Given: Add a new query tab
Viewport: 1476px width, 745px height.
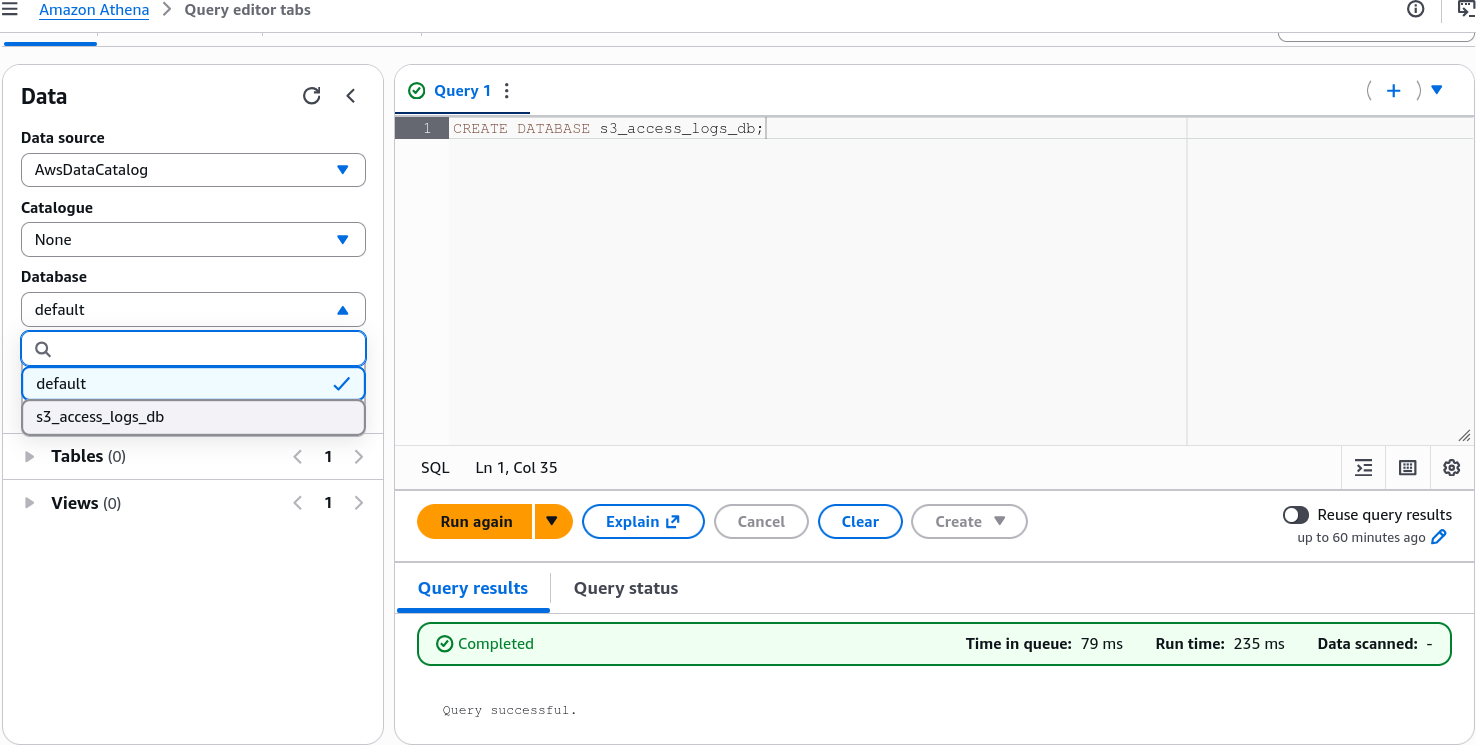Looking at the screenshot, I should 1393,91.
